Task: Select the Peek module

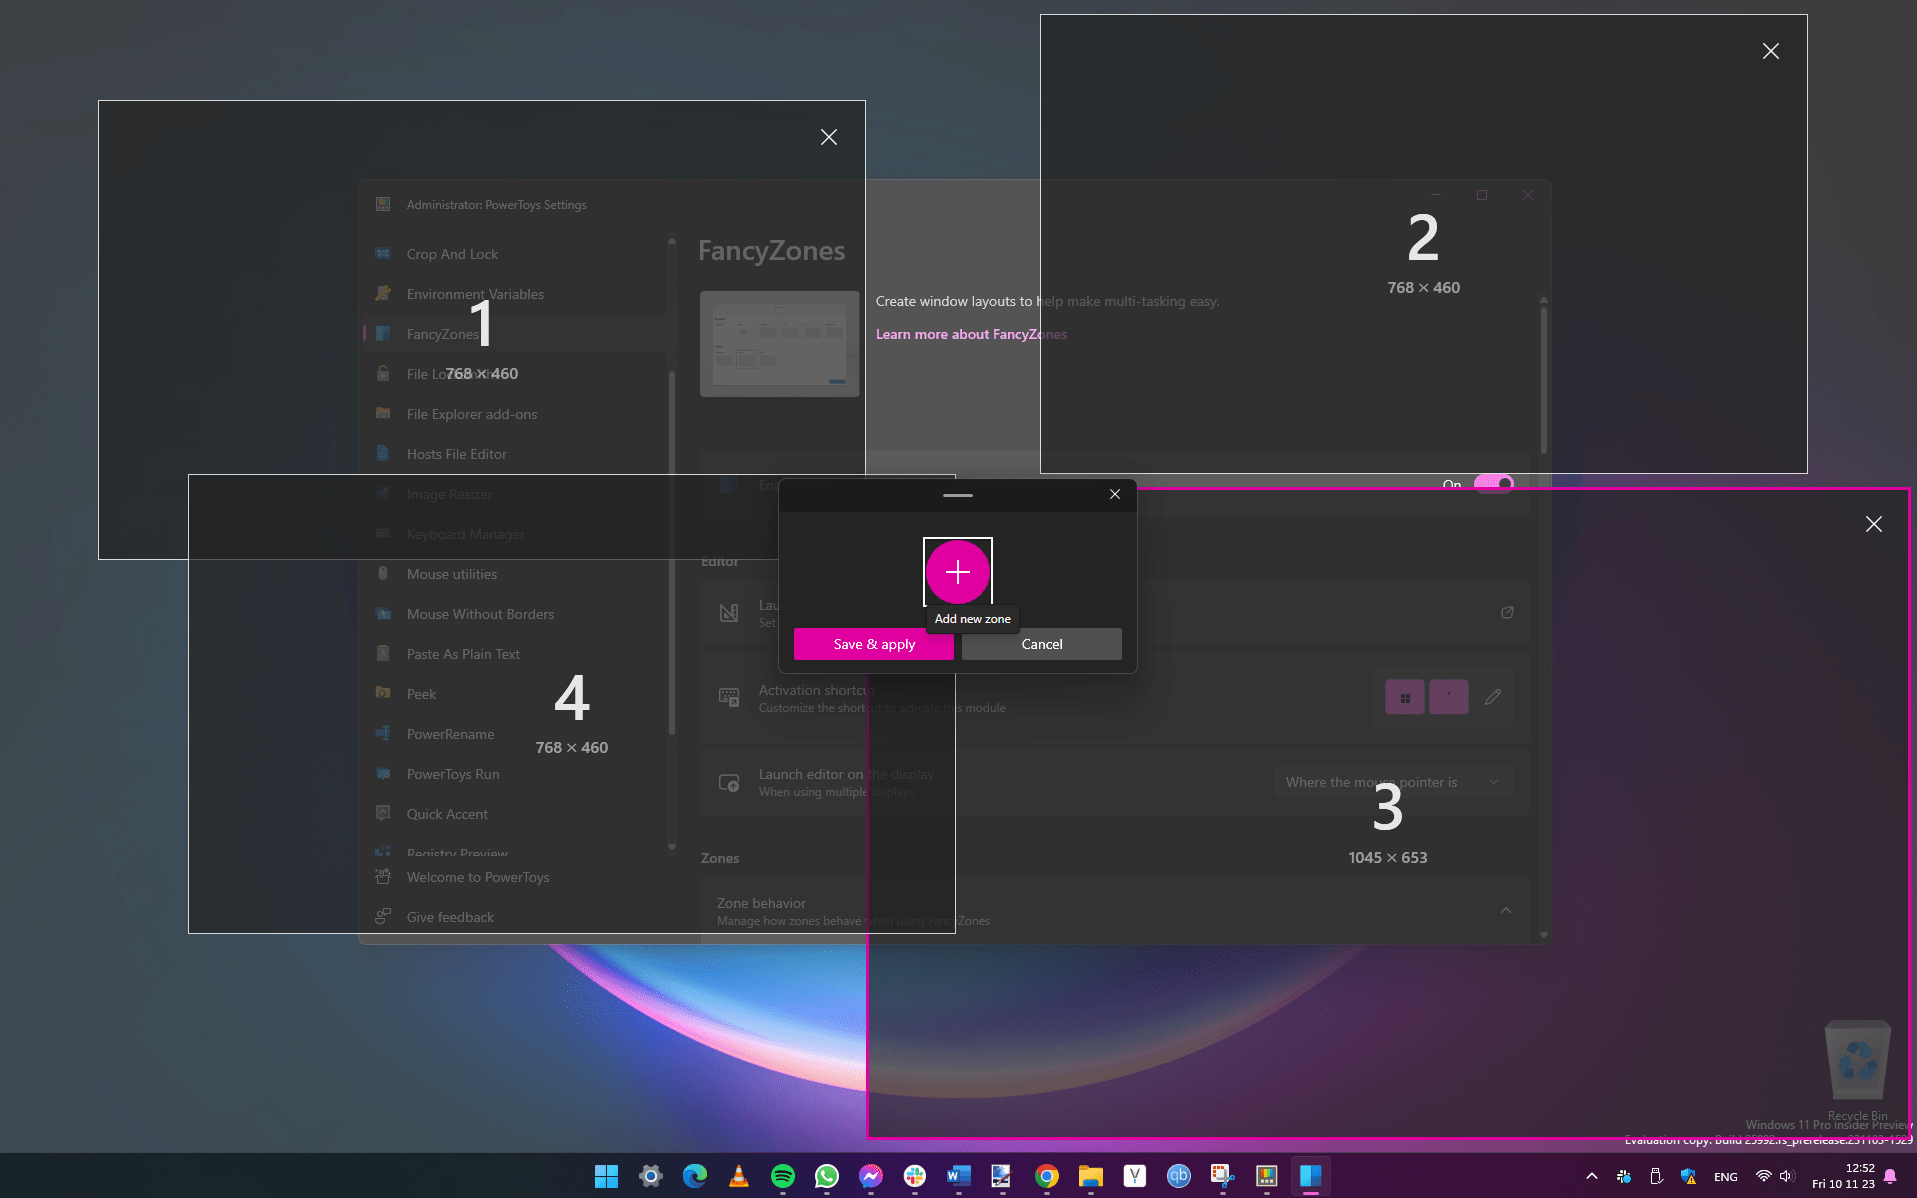Action: [421, 693]
